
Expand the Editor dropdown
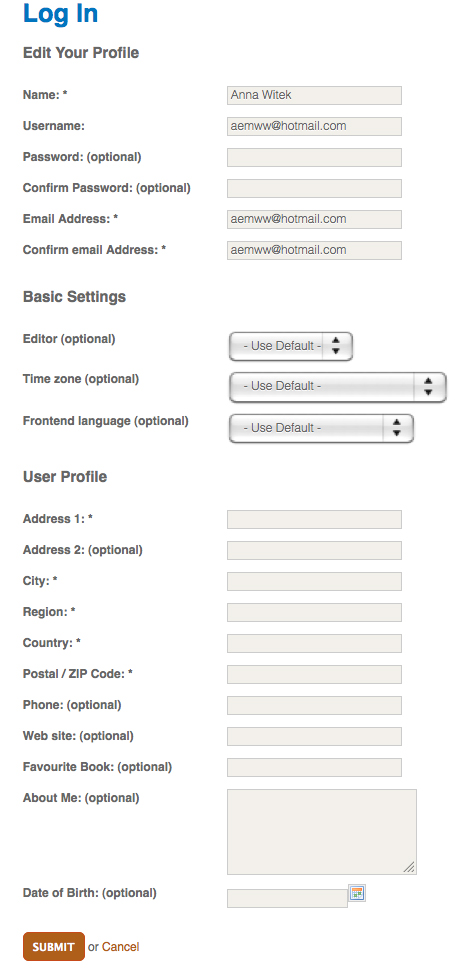pyautogui.click(x=290, y=346)
